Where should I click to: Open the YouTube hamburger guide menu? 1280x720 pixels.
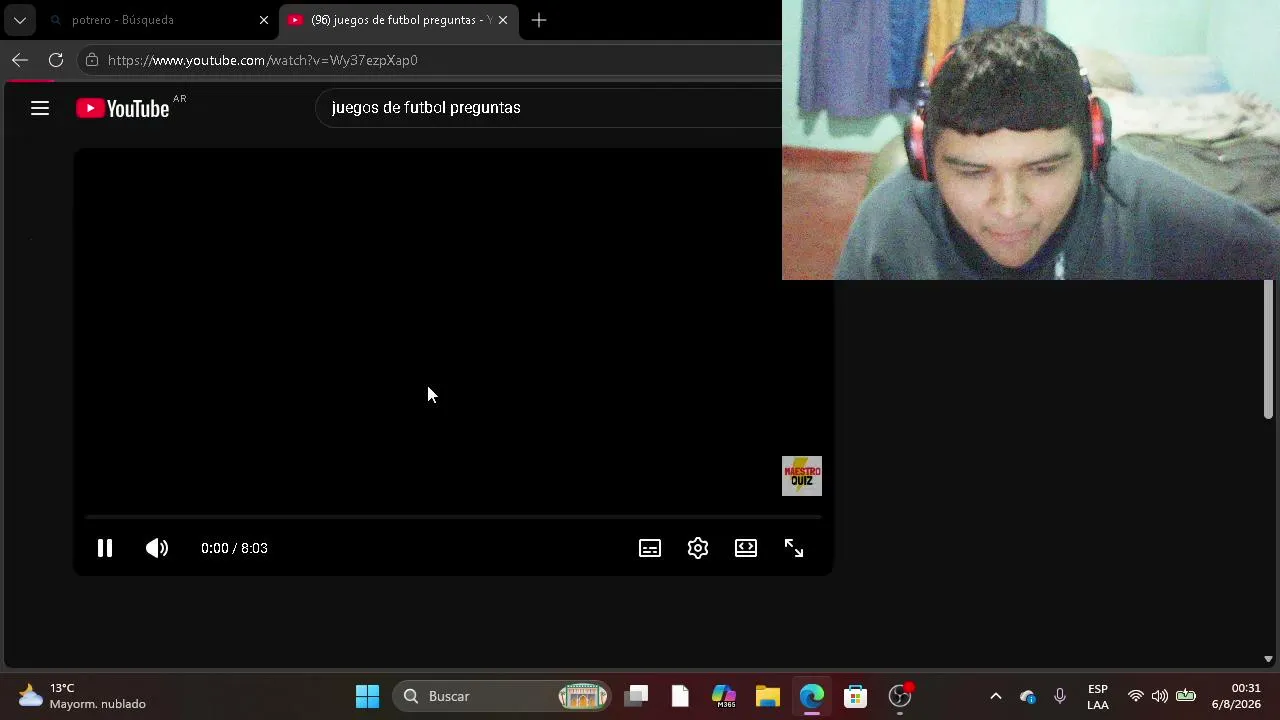[40, 108]
